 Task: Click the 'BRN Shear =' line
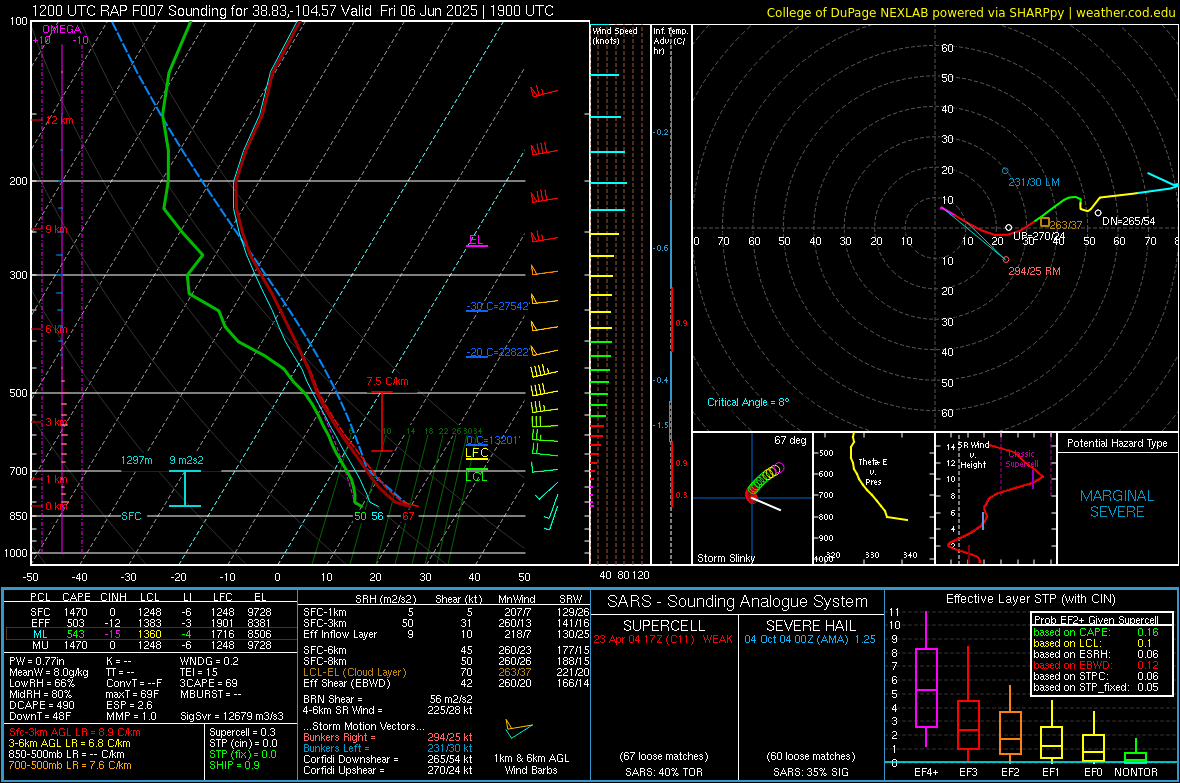388,699
